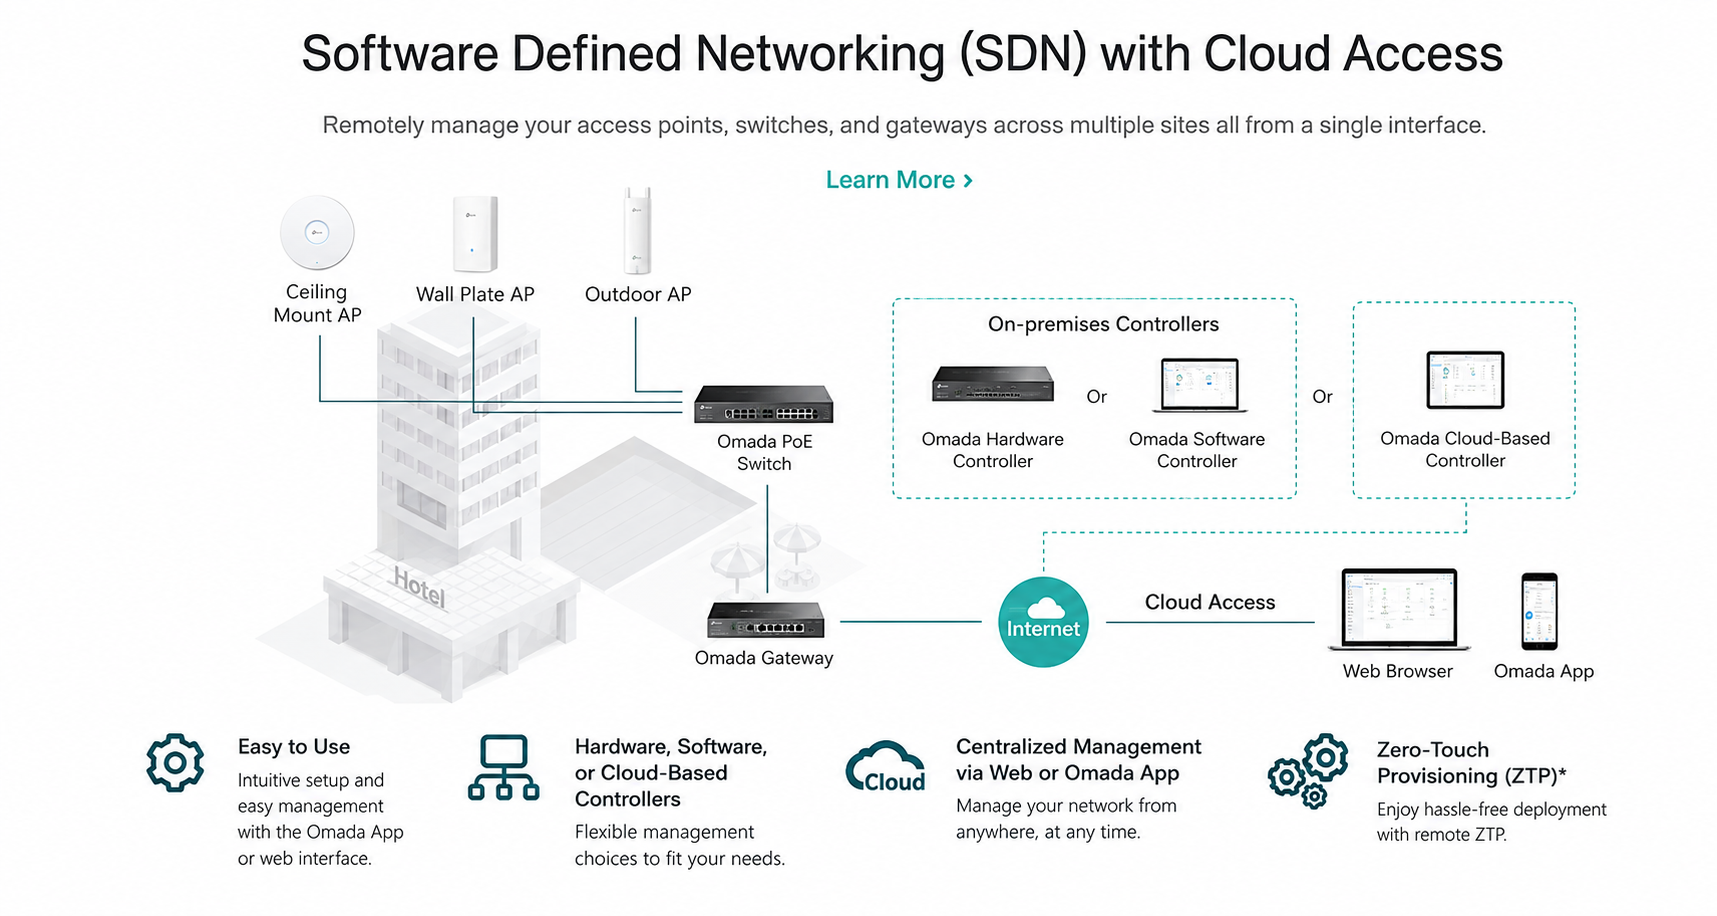Click the 'Intuitive setup and easy management' description
The width and height of the screenshot is (1717, 916).
[321, 819]
